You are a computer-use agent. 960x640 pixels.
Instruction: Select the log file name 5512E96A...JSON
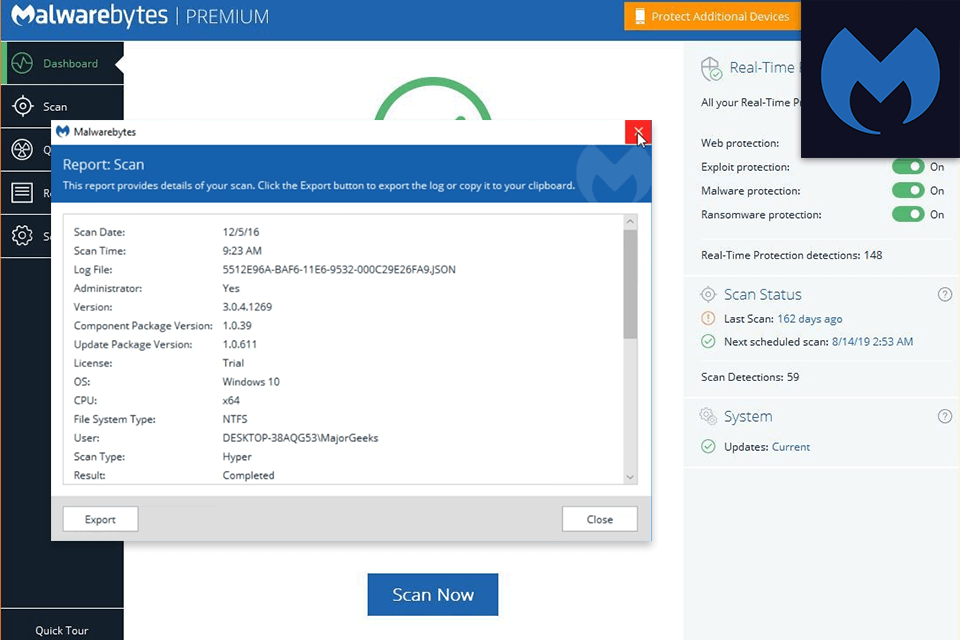point(339,269)
